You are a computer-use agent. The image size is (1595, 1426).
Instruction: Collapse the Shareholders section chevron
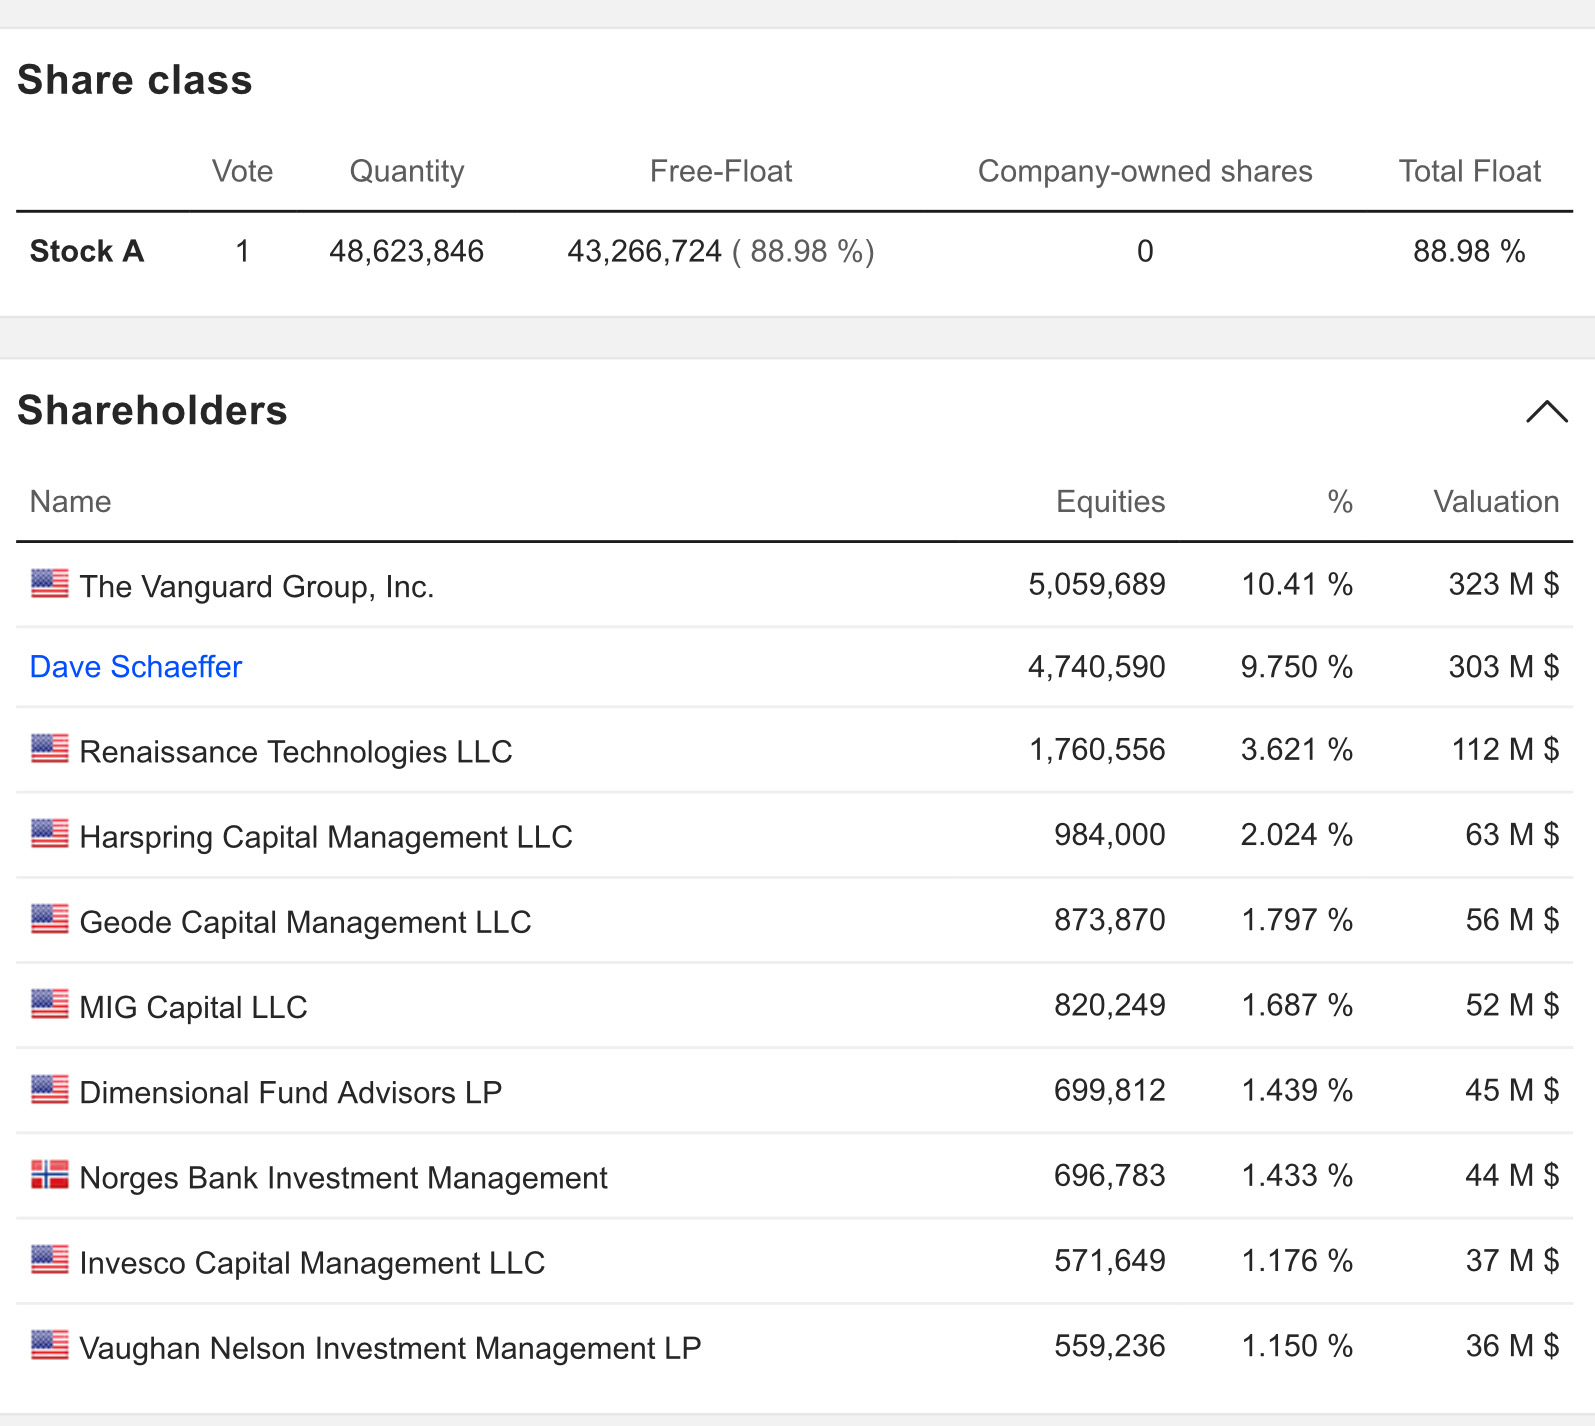coord(1546,412)
